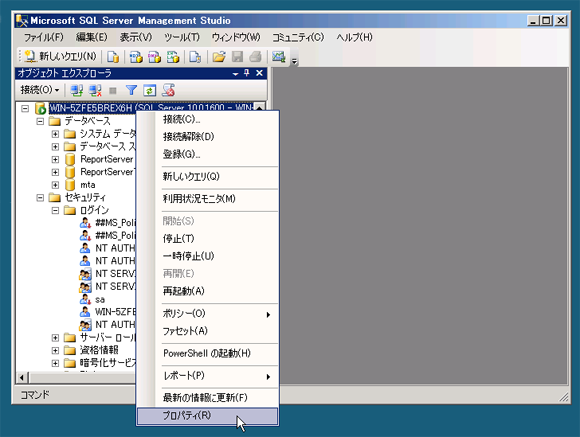Expand the ReportServer database node

(x=55, y=159)
